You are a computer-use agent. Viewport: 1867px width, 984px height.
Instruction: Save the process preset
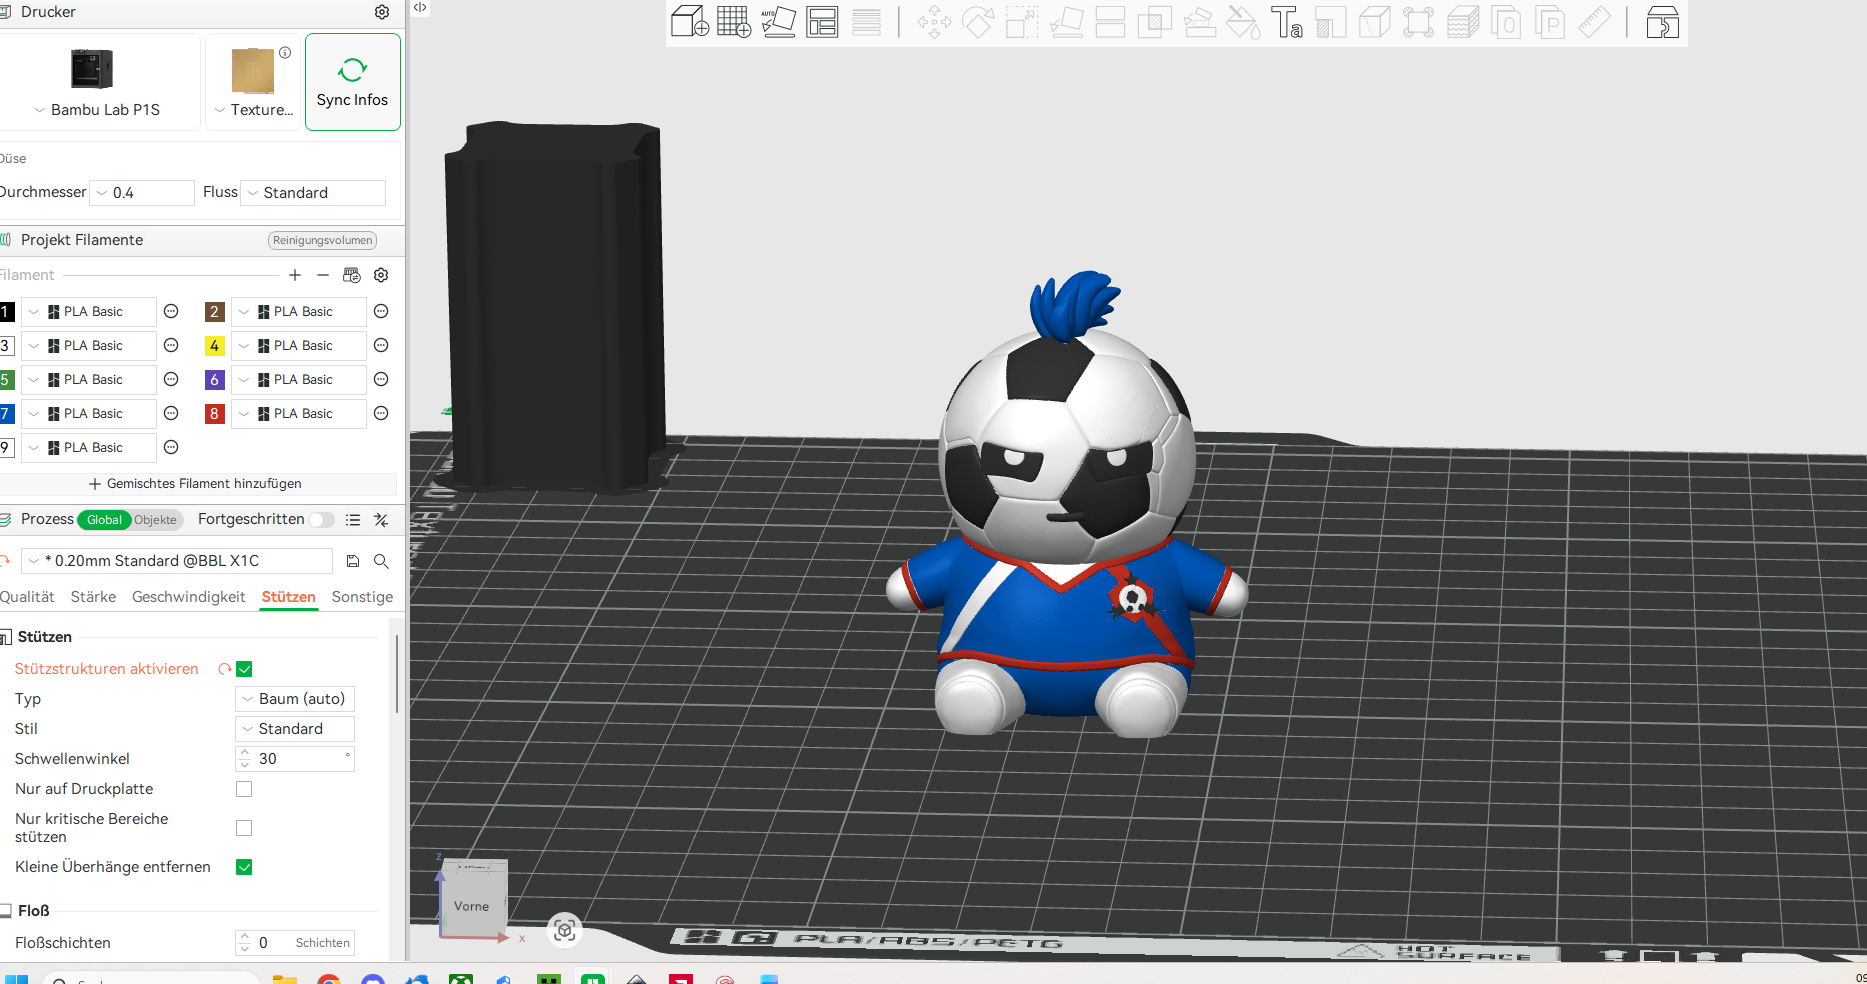(353, 561)
